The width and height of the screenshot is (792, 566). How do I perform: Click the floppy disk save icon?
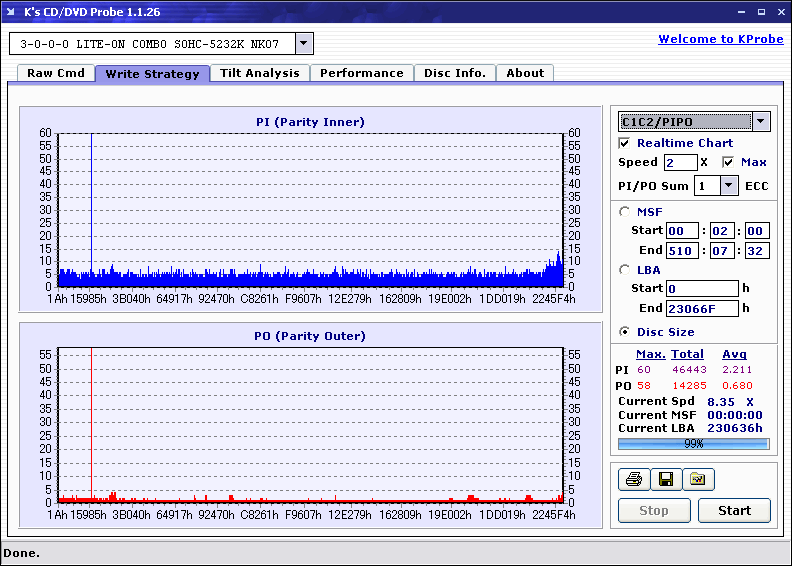click(x=665, y=480)
